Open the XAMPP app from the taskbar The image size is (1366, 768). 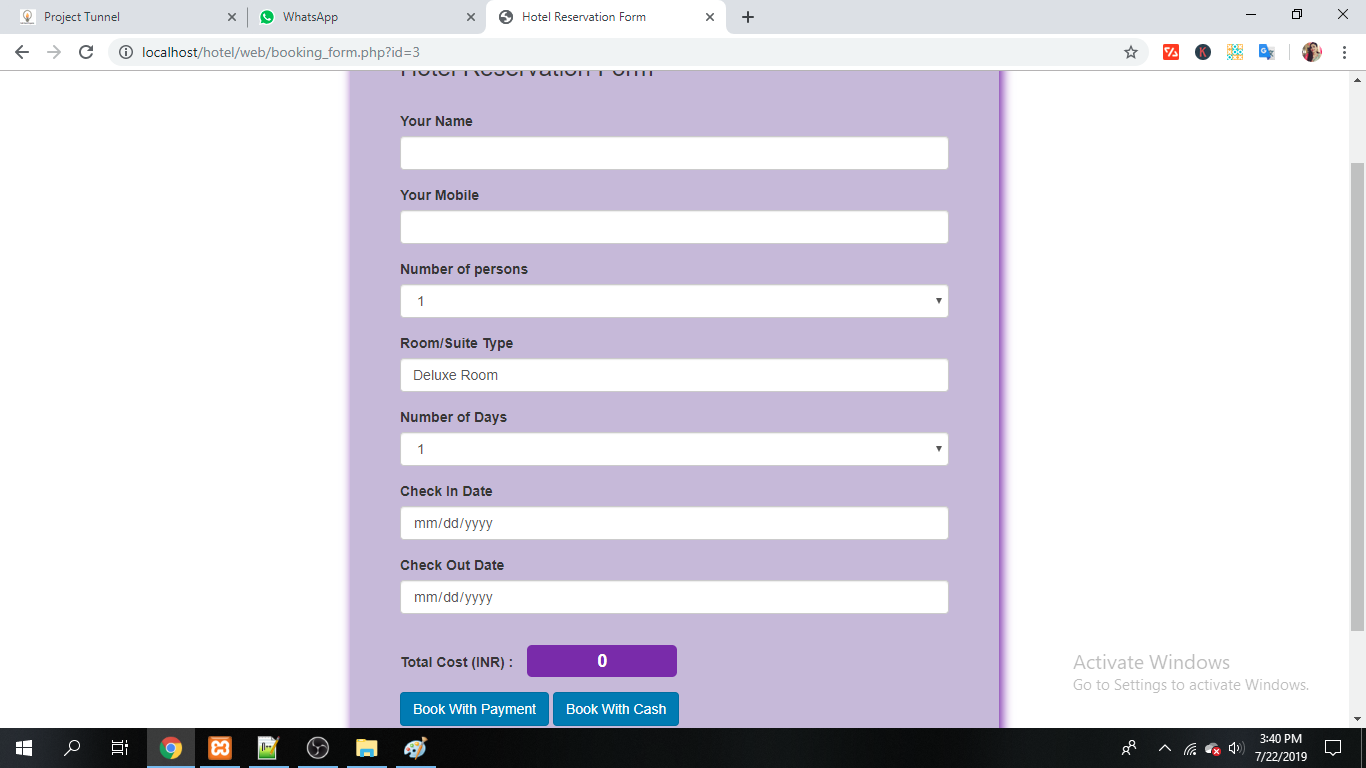[220, 748]
